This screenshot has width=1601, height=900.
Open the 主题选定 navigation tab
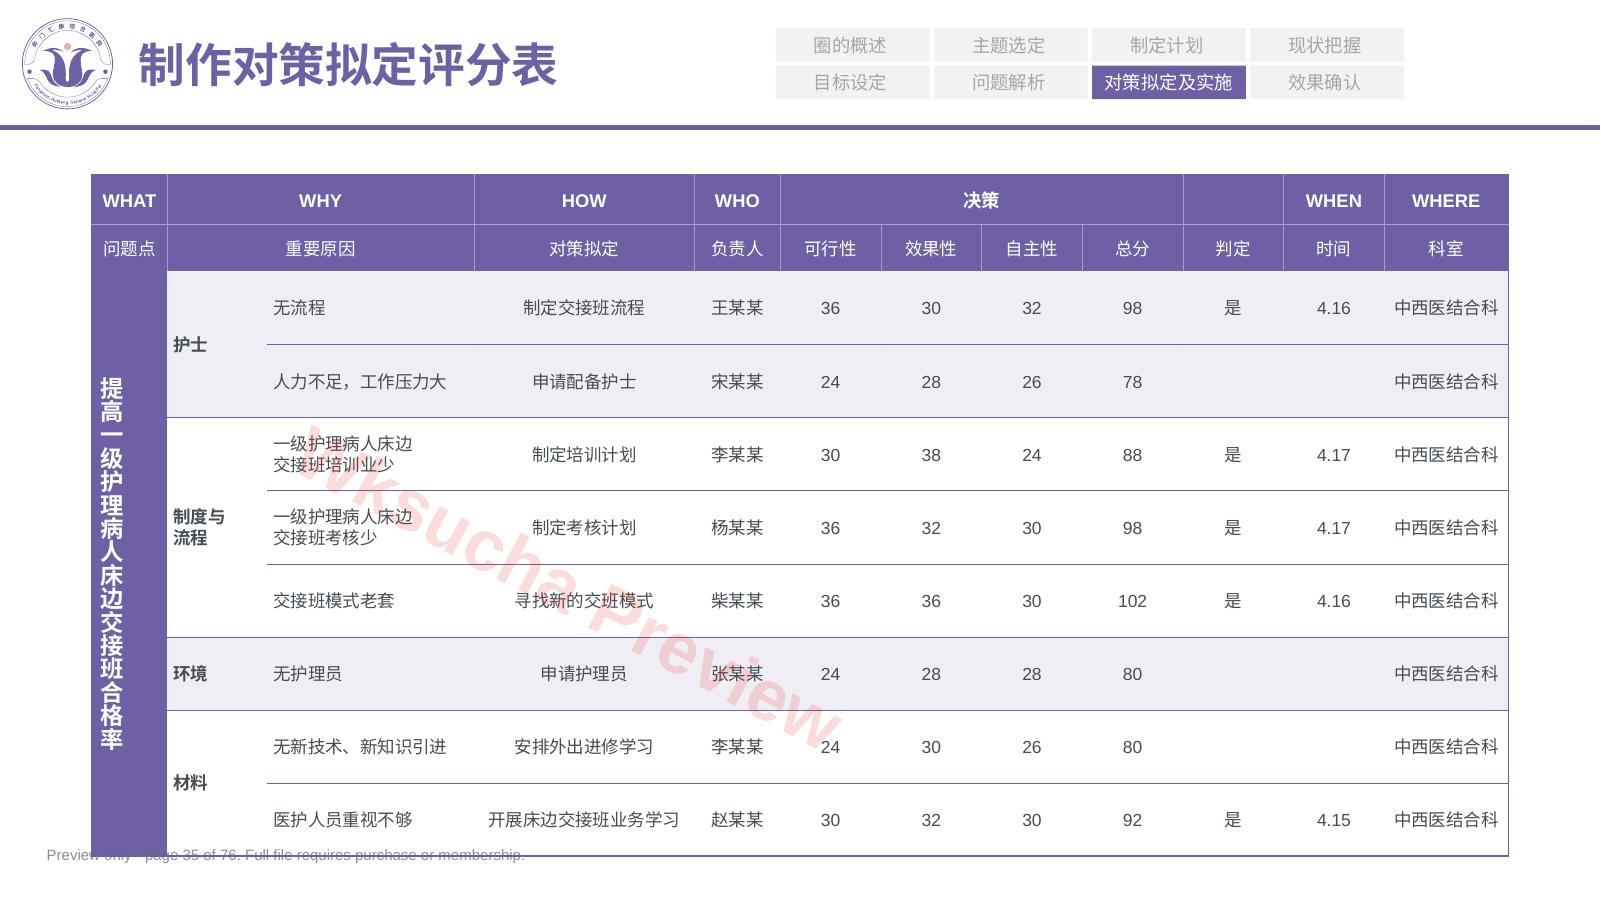click(x=1010, y=45)
